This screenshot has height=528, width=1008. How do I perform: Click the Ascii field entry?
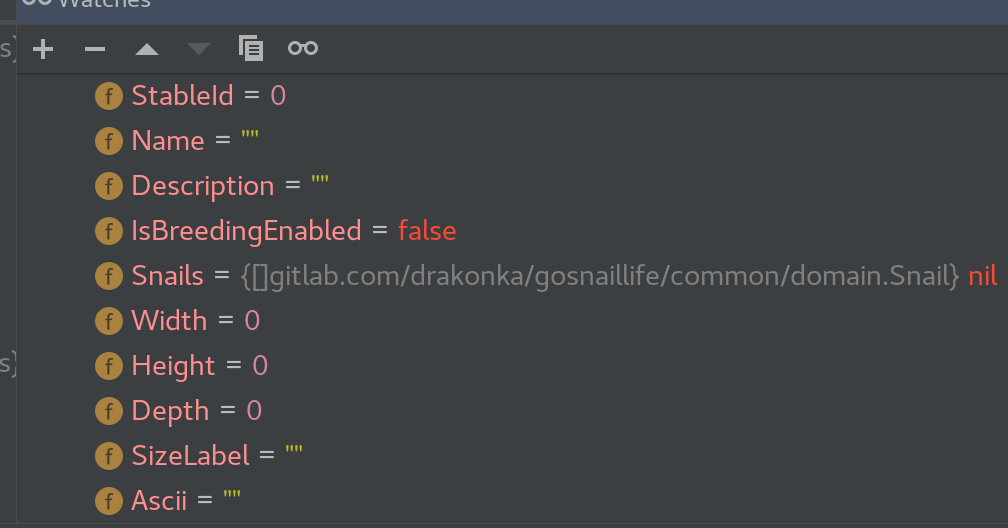pyautogui.click(x=159, y=501)
